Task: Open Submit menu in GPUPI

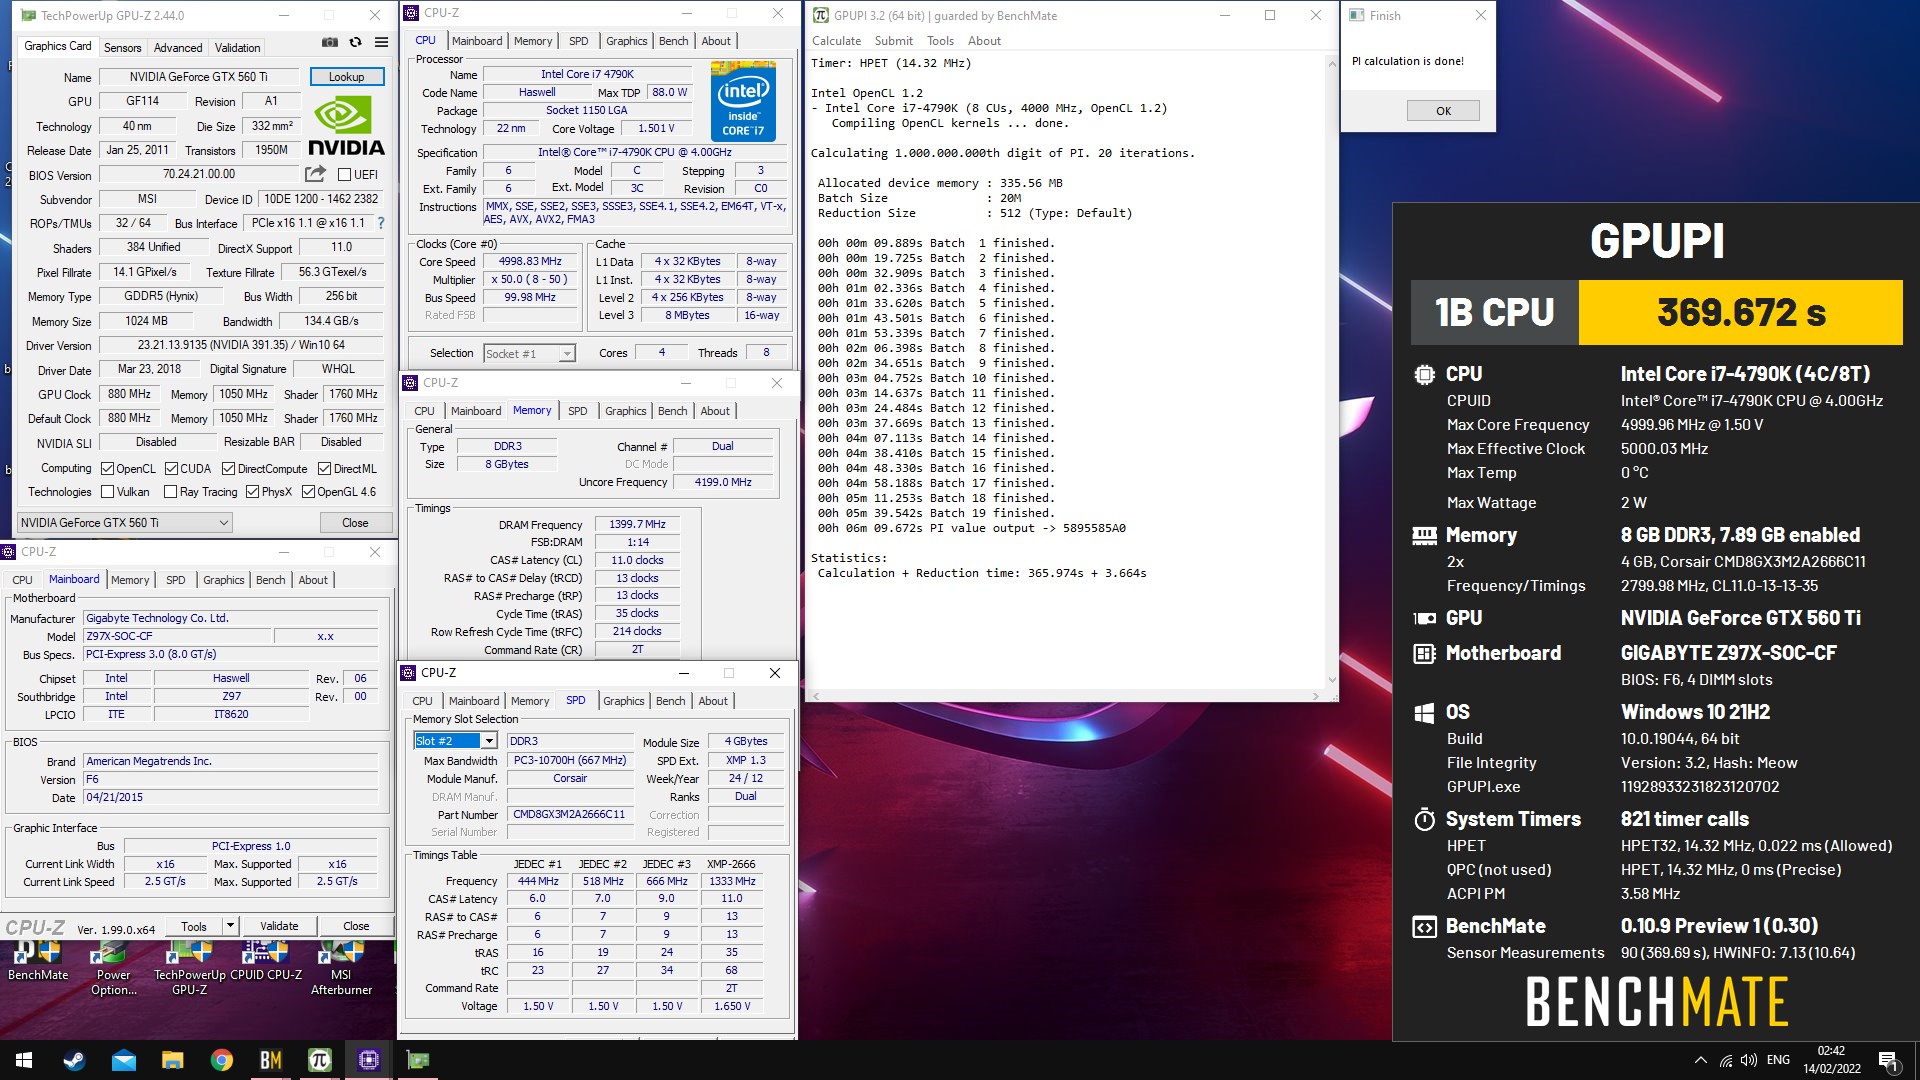Action: pos(893,41)
